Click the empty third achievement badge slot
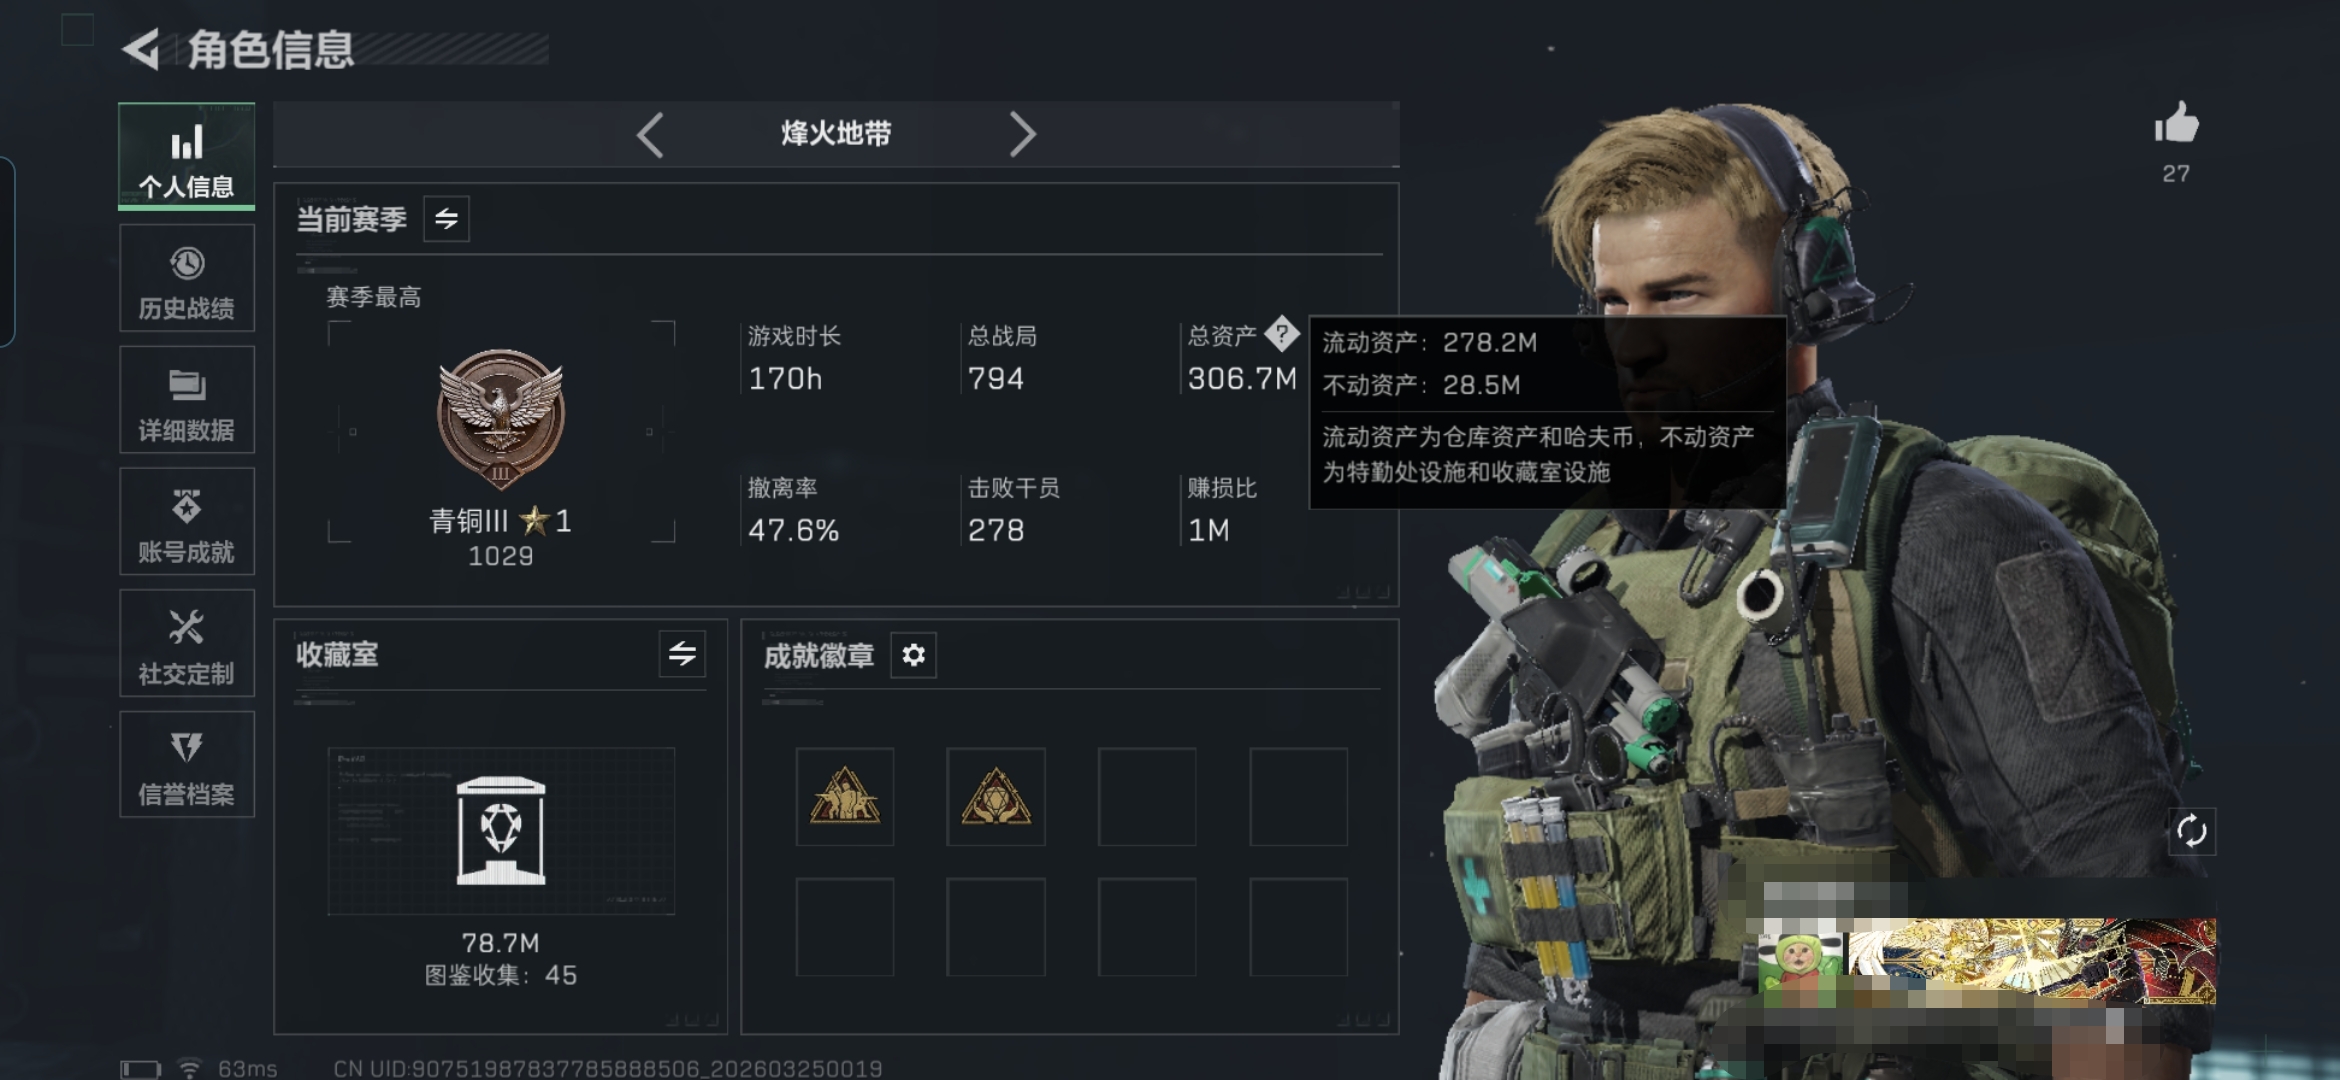 tap(1147, 797)
